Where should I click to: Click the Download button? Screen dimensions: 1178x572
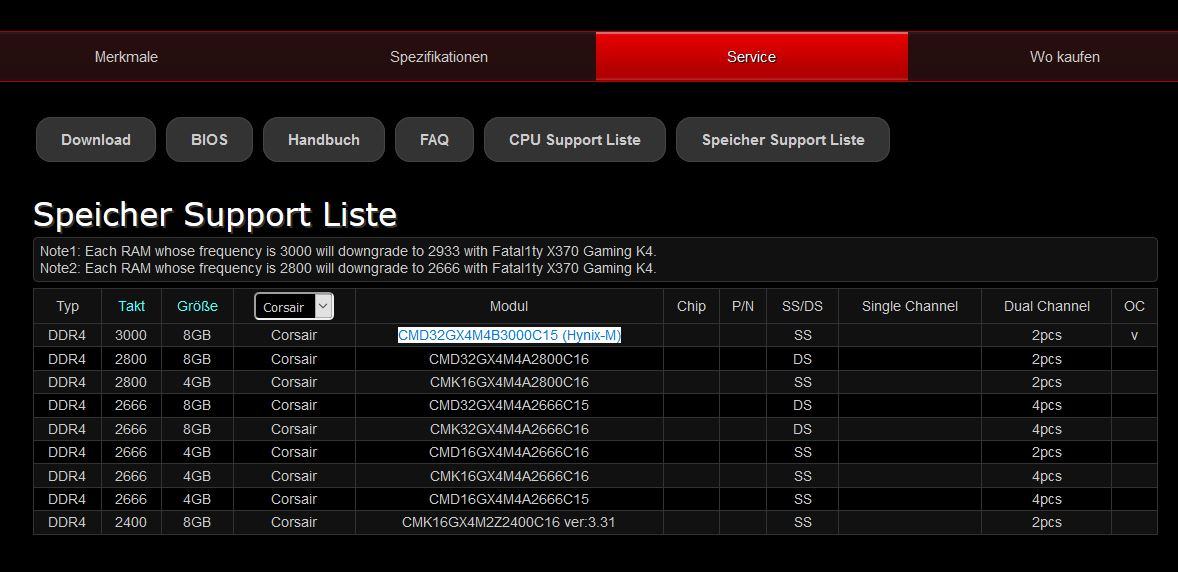tap(96, 140)
